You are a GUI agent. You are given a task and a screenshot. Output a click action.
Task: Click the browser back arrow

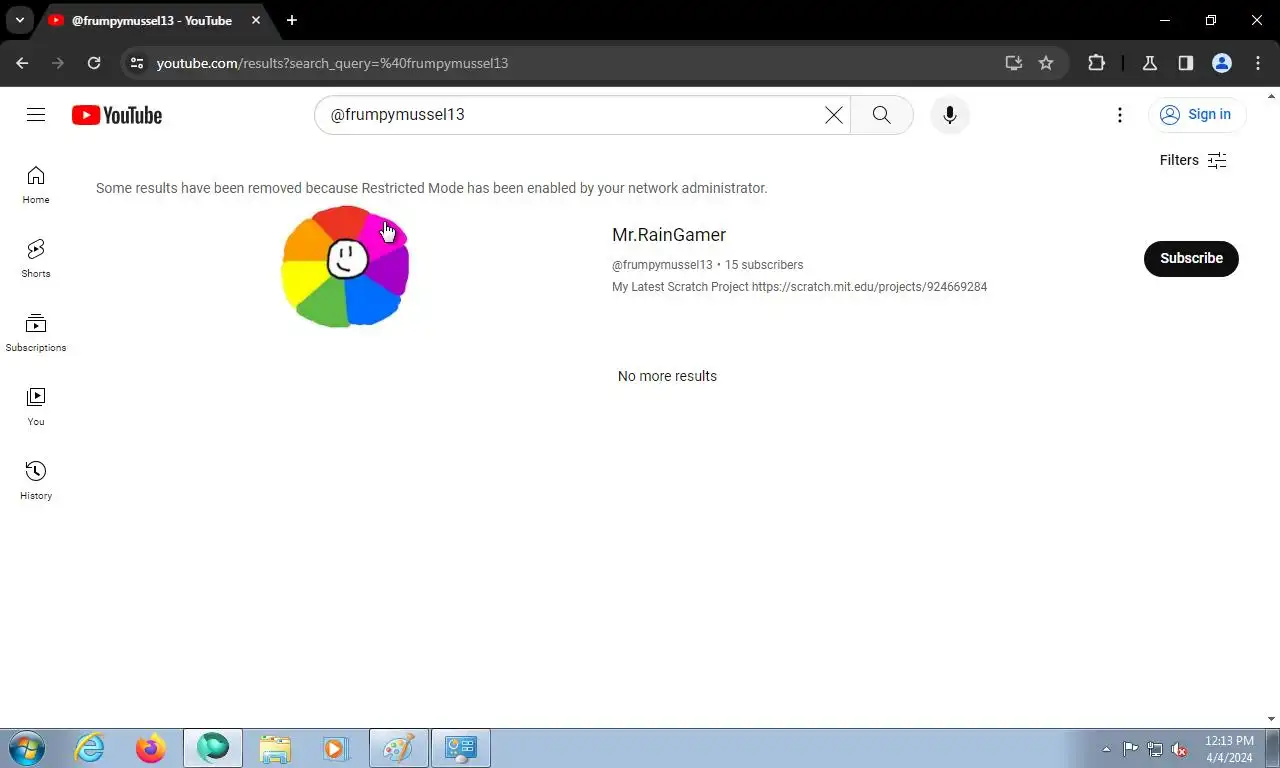[x=22, y=63]
